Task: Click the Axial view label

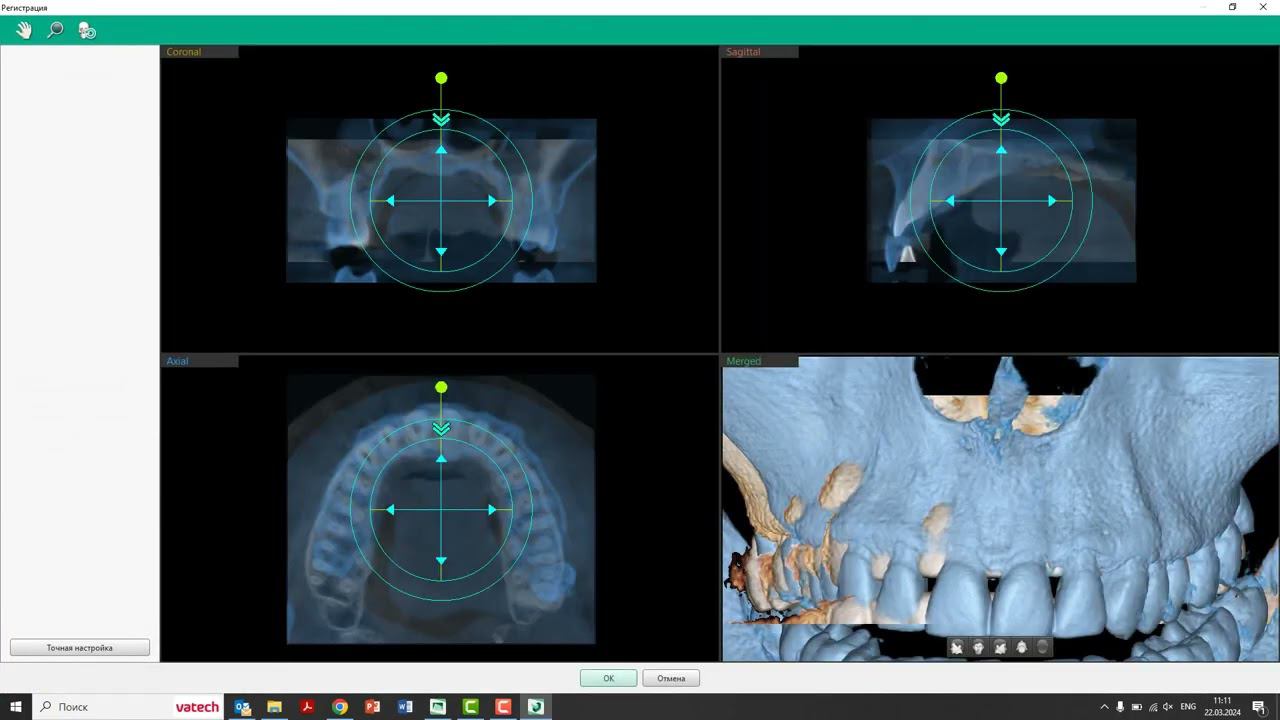Action: point(177,361)
